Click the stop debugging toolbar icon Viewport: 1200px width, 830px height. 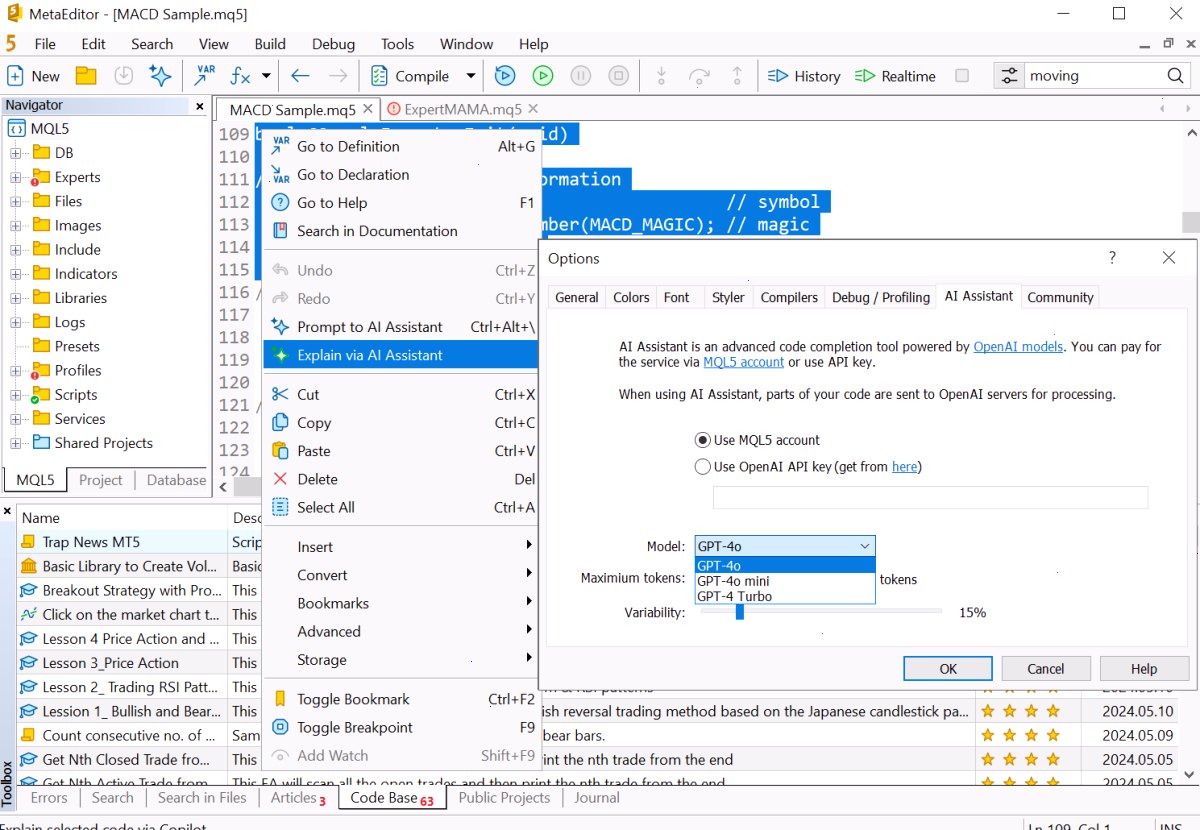click(619, 76)
